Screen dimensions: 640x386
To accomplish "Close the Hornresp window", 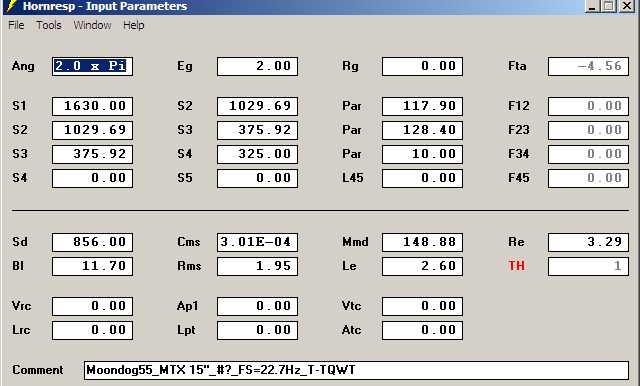I will [627, 6].
